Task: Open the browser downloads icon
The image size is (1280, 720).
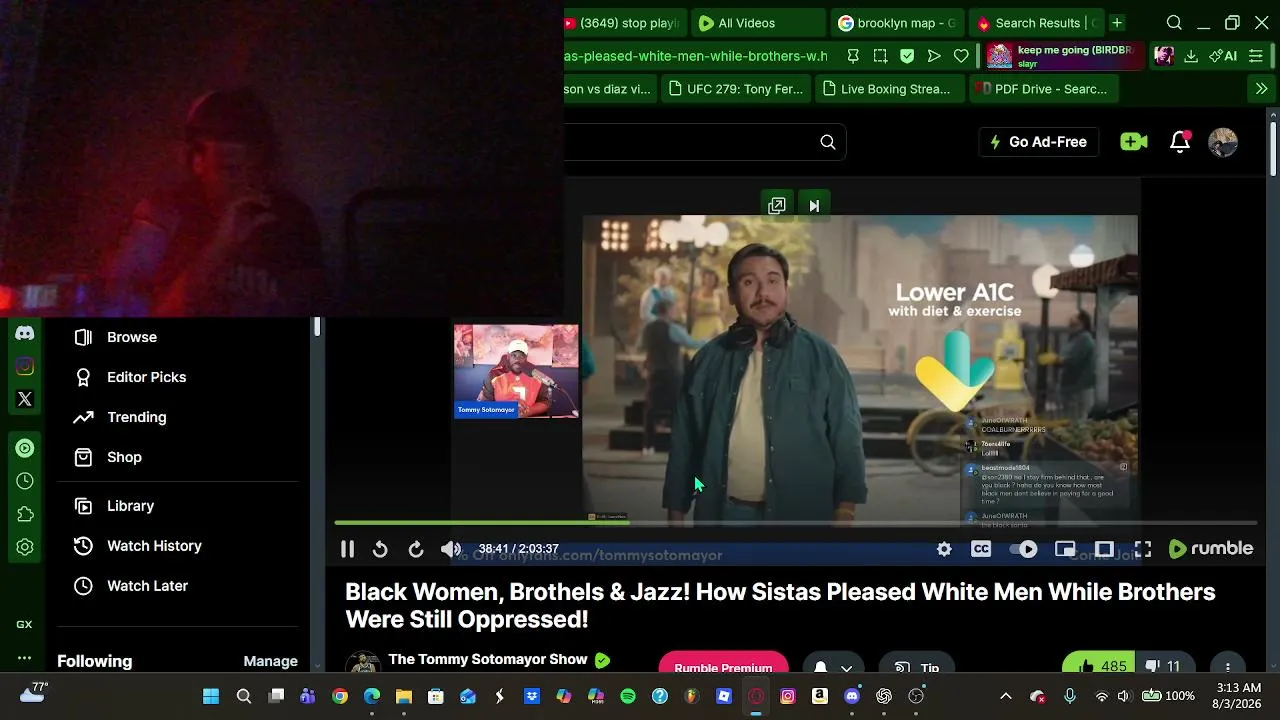Action: (1191, 56)
